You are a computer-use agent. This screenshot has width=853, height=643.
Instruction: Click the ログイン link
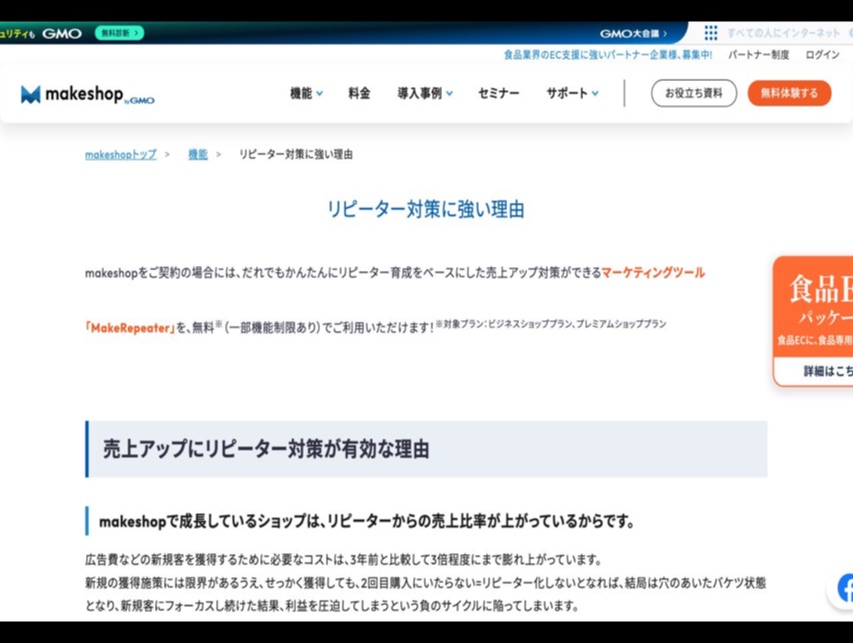(x=822, y=55)
